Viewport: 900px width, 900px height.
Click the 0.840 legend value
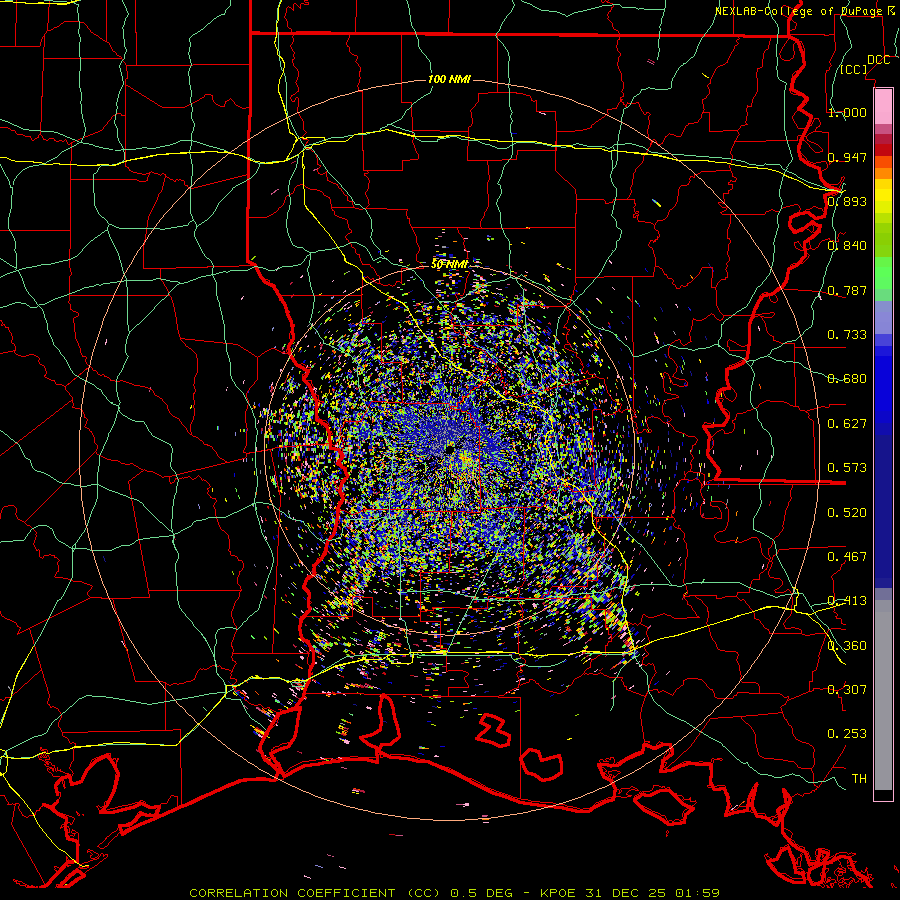847,246
